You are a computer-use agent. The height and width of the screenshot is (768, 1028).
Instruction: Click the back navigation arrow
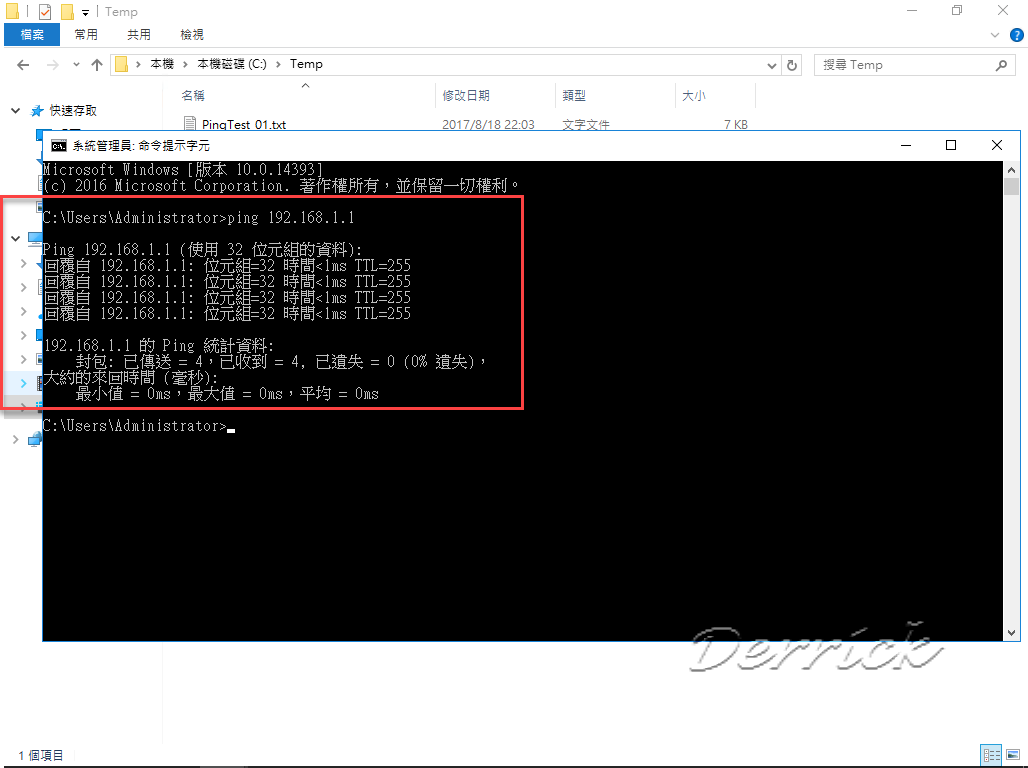22,64
